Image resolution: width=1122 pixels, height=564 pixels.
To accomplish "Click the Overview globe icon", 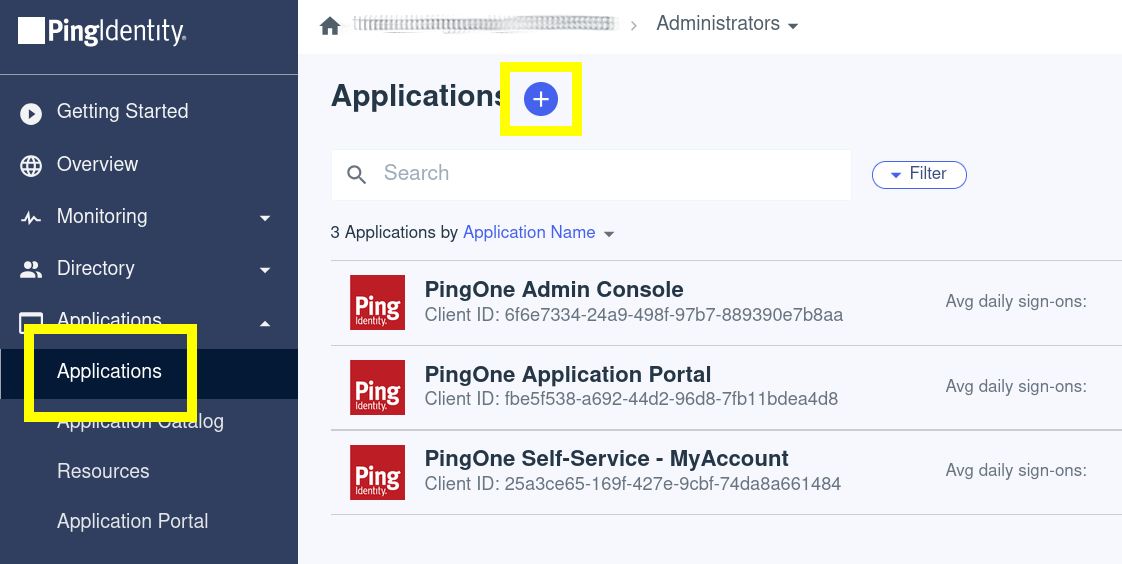I will [x=31, y=165].
